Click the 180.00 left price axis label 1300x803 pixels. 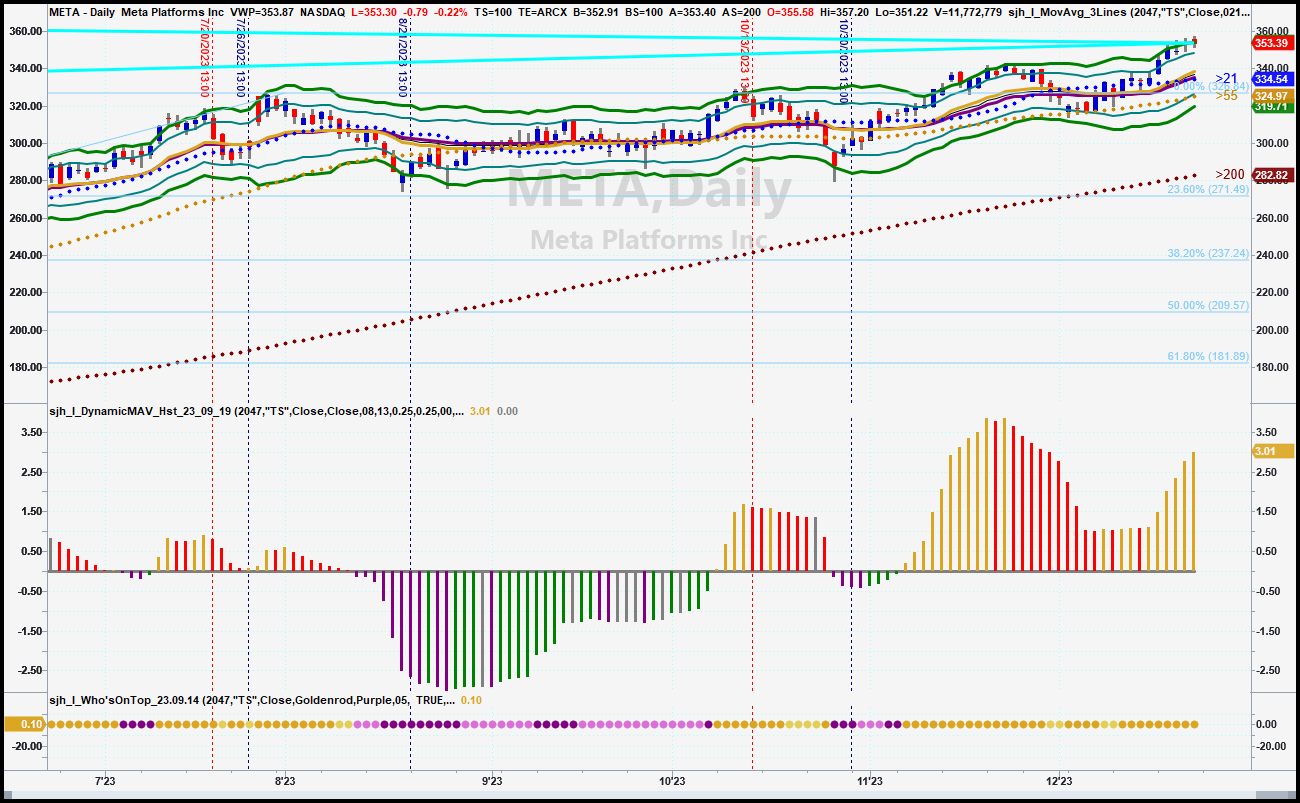tap(24, 367)
